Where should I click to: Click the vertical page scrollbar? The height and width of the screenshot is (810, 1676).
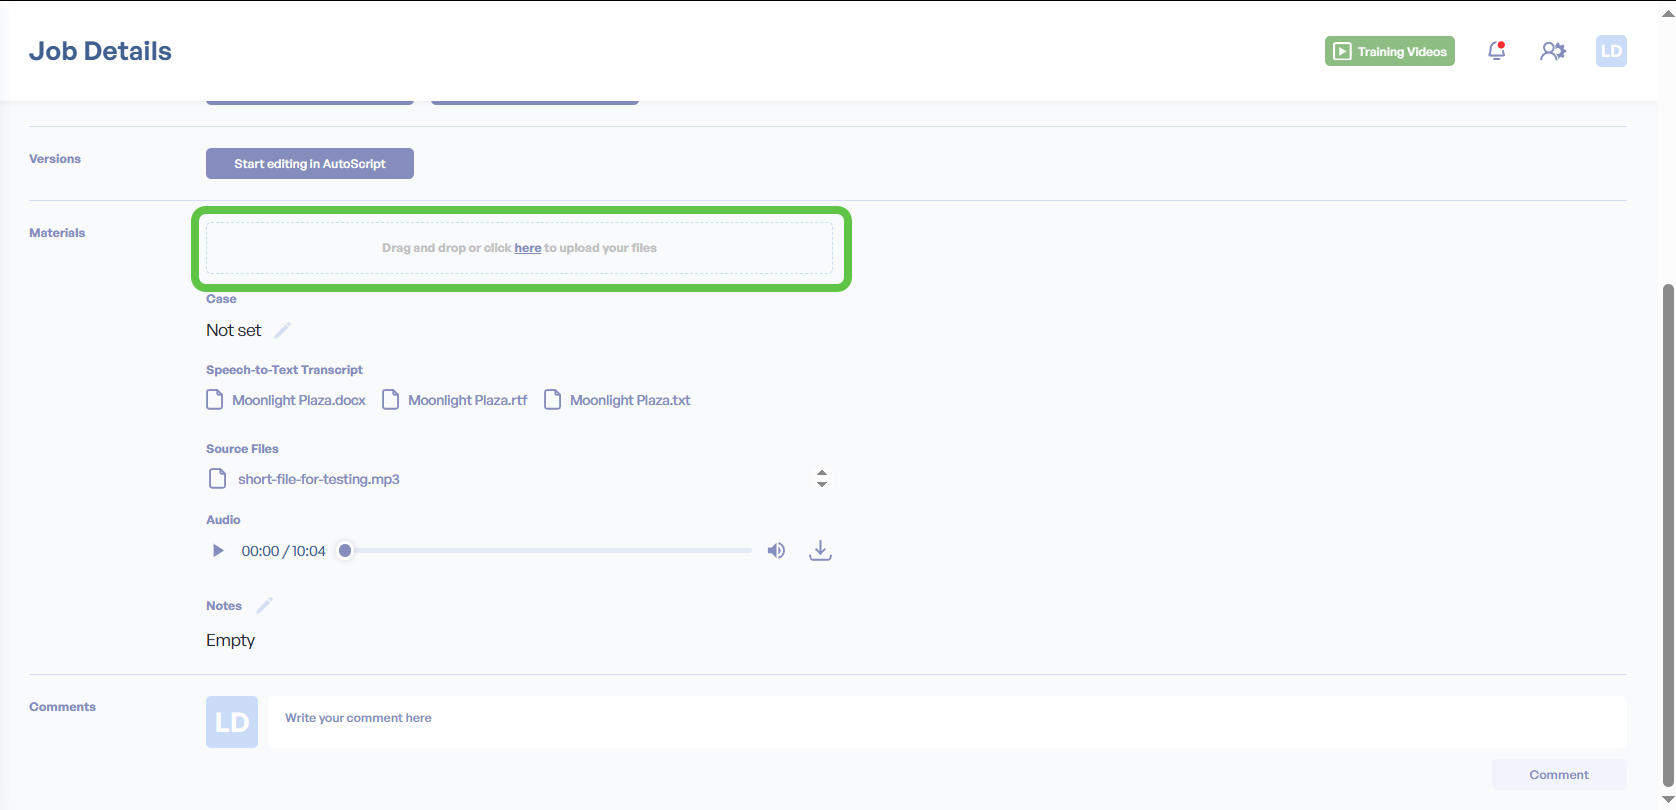point(1667,530)
